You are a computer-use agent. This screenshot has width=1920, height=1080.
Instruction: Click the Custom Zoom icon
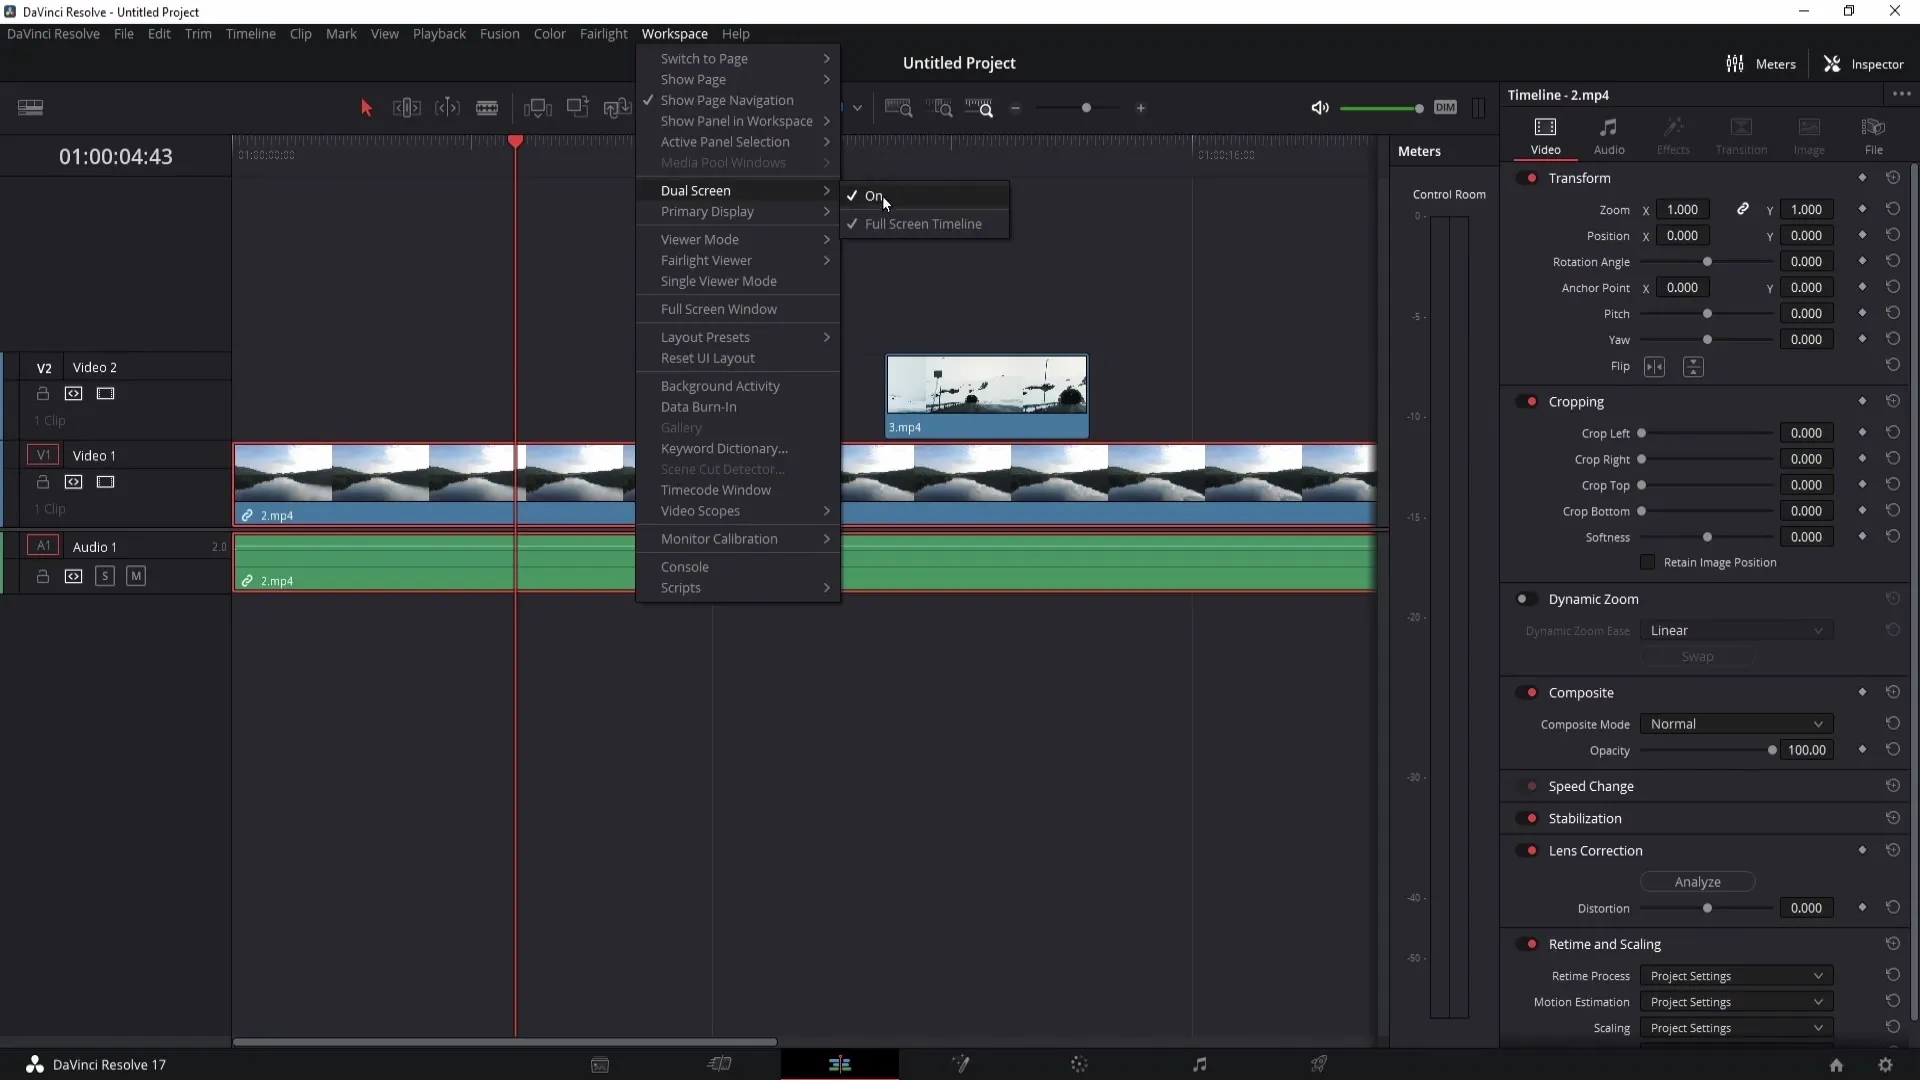pyautogui.click(x=979, y=108)
